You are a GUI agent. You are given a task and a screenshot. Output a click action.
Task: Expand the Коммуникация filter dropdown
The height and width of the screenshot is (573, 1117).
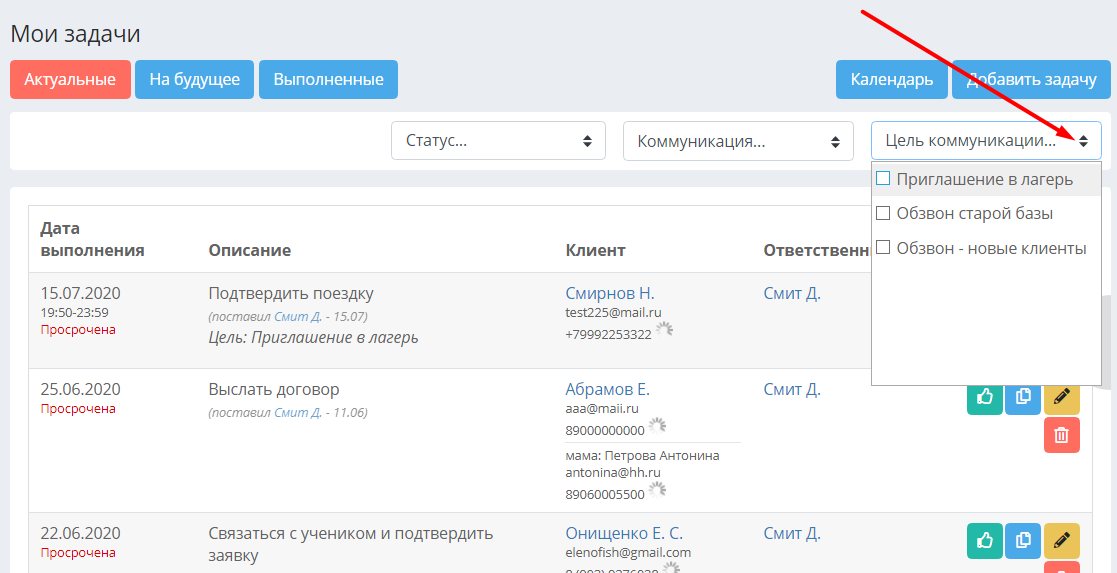click(738, 140)
